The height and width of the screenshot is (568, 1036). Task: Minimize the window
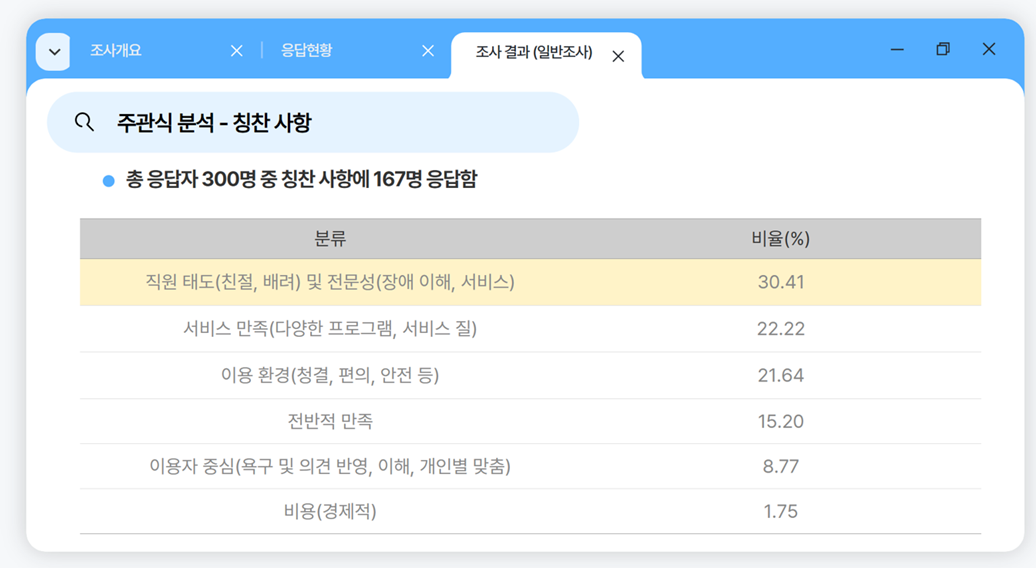click(x=897, y=49)
